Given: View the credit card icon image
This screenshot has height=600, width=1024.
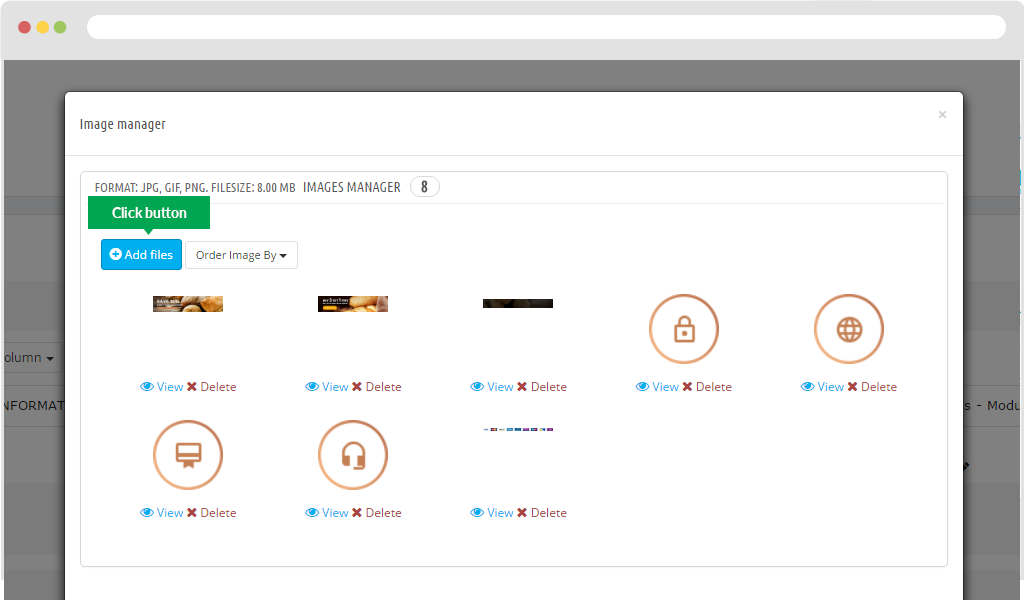Looking at the screenshot, I should pyautogui.click(x=161, y=513).
